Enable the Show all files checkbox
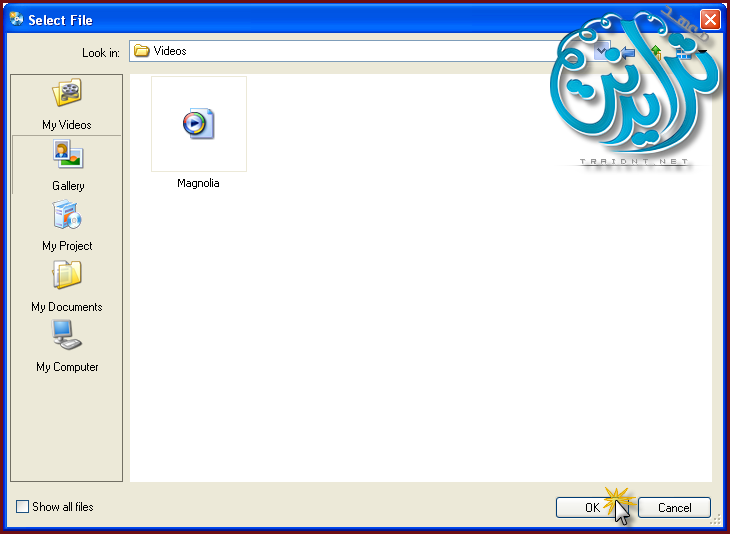 pyautogui.click(x=22, y=507)
